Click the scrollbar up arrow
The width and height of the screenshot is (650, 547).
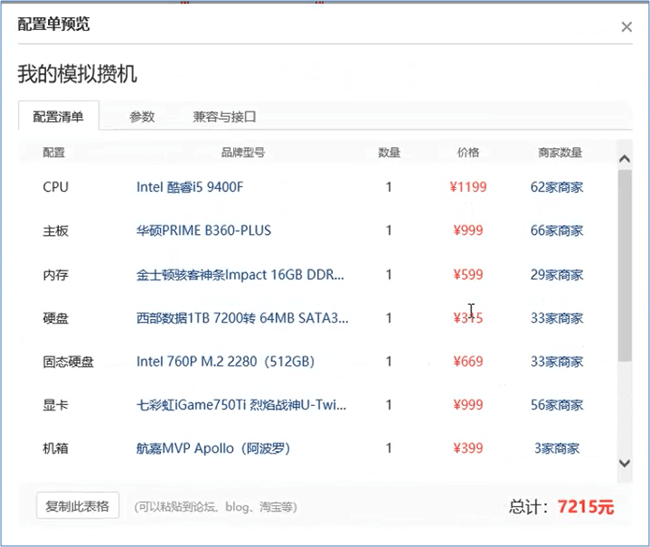click(624, 158)
